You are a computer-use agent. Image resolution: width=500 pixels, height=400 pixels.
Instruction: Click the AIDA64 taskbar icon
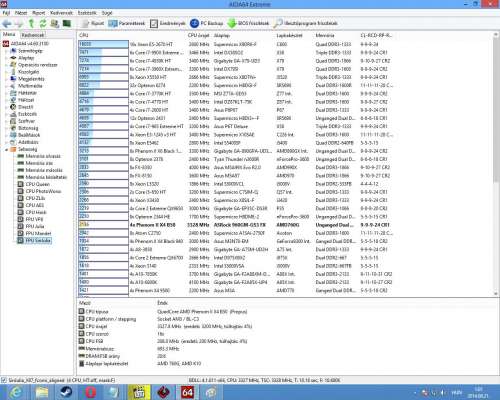[x=187, y=392]
